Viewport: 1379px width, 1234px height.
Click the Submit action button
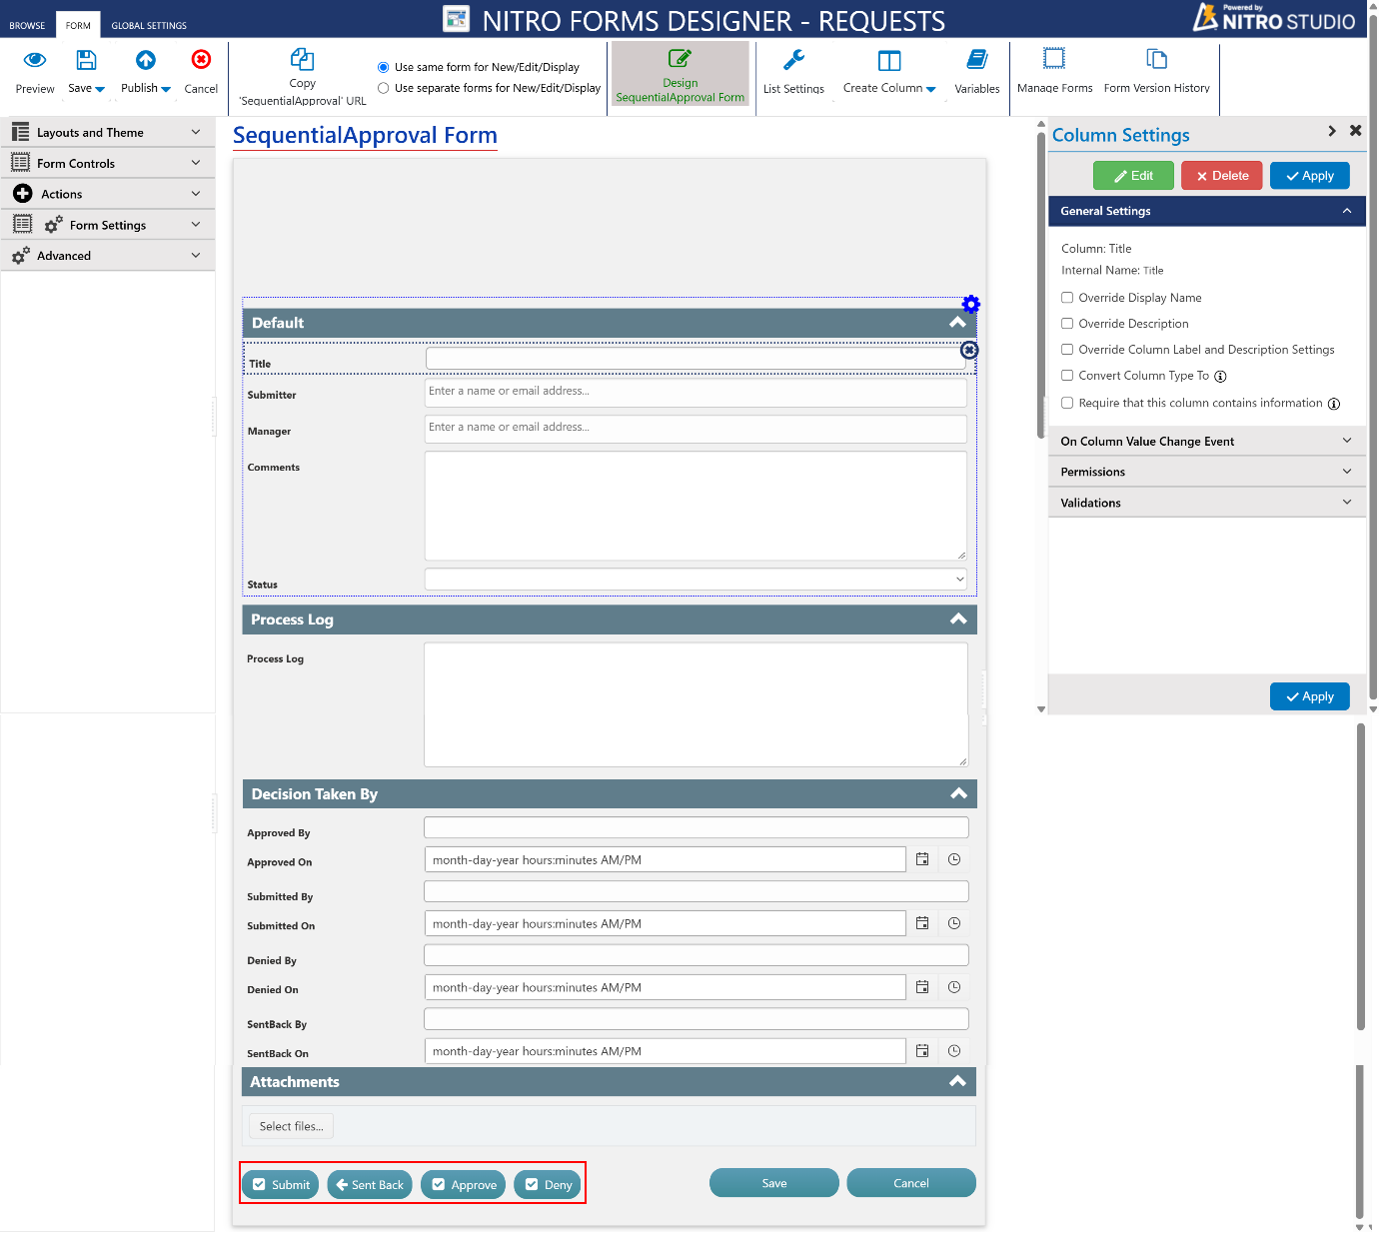point(281,1184)
